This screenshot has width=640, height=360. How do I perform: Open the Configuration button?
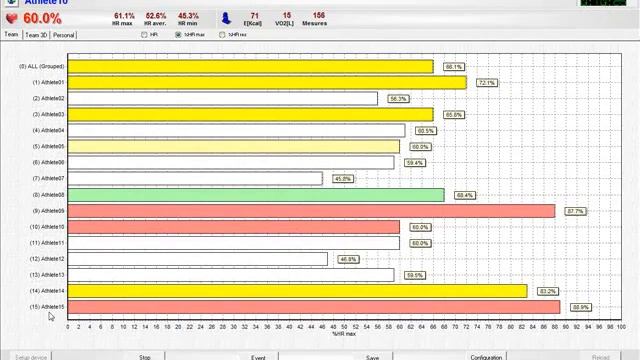(x=486, y=357)
